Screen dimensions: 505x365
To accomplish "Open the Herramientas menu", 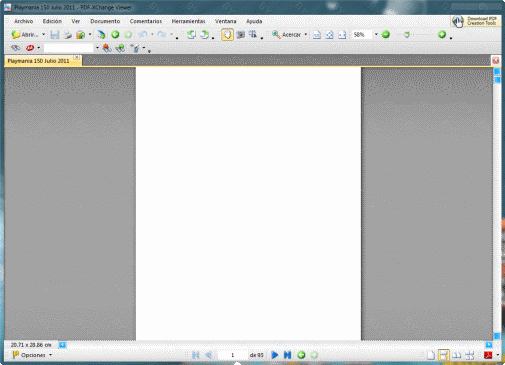I will (x=188, y=21).
